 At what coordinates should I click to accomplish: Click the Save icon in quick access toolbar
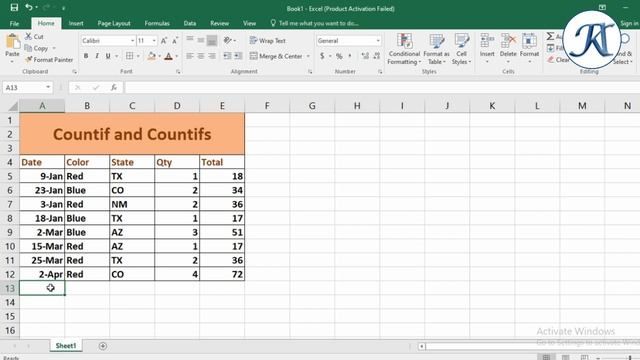pos(14,7)
